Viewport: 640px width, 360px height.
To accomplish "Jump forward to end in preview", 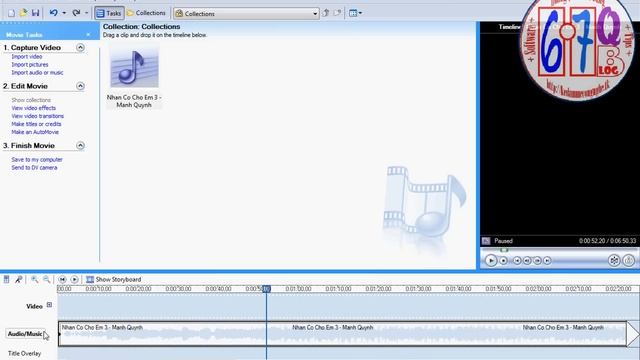I will pyautogui.click(x=547, y=260).
